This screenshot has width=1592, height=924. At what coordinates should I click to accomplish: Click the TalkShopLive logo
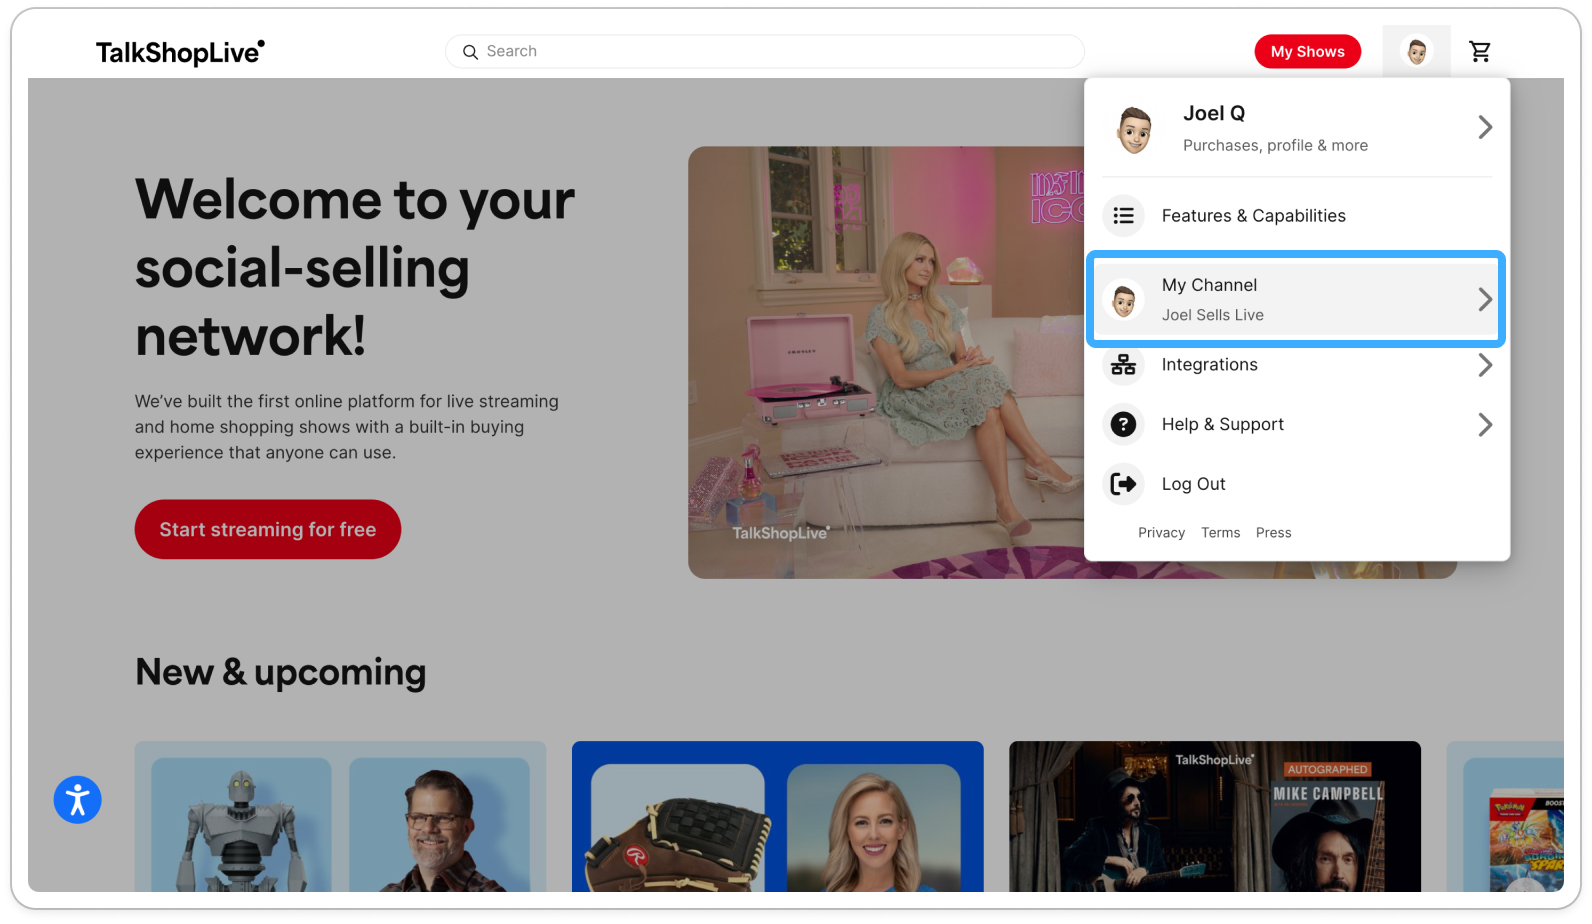pyautogui.click(x=181, y=52)
